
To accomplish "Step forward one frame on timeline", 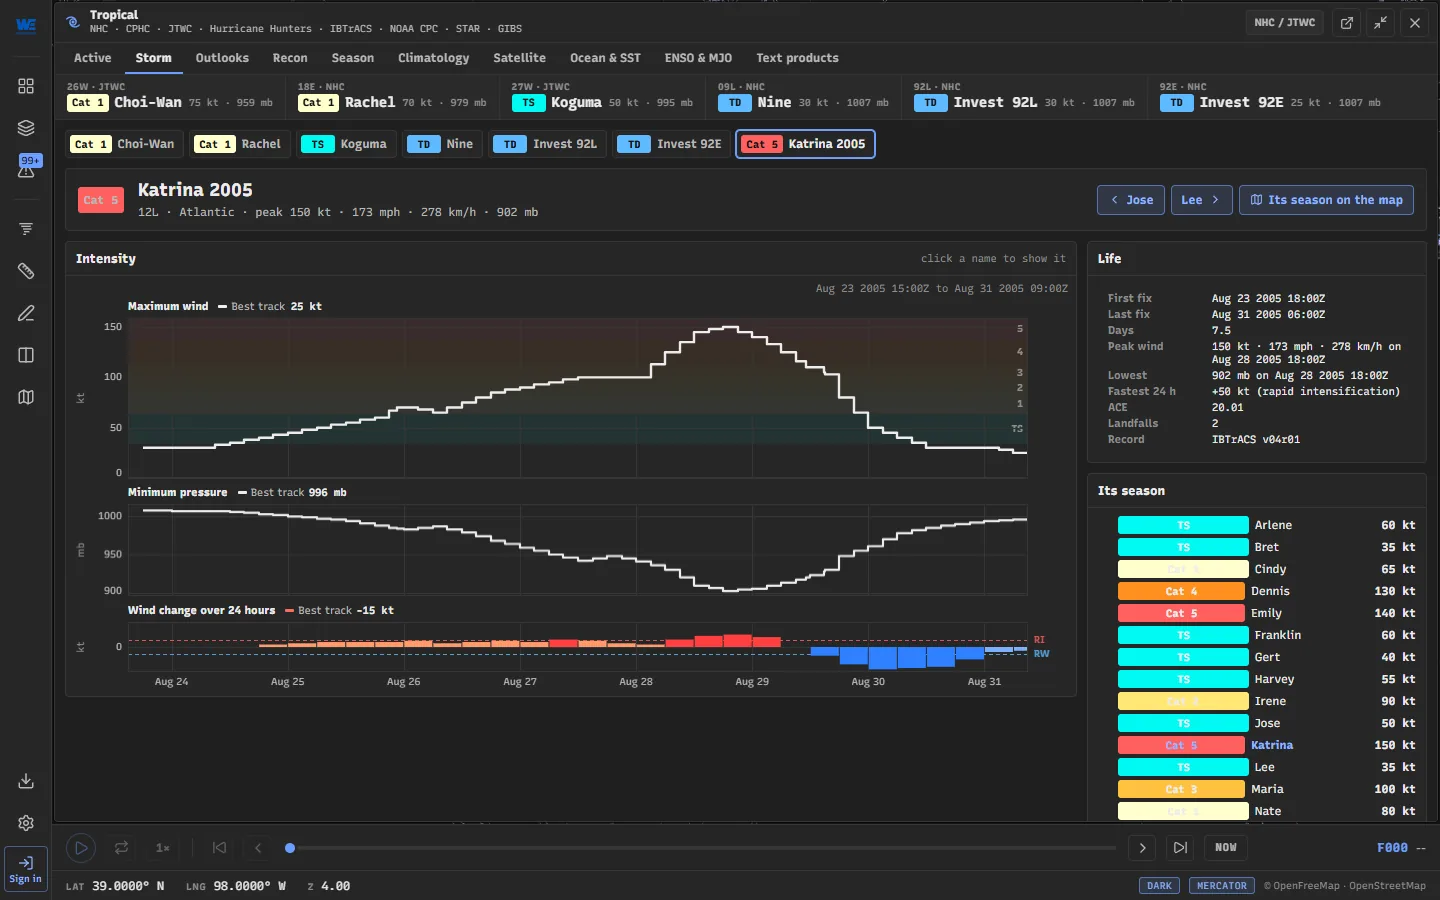I will (x=1142, y=848).
